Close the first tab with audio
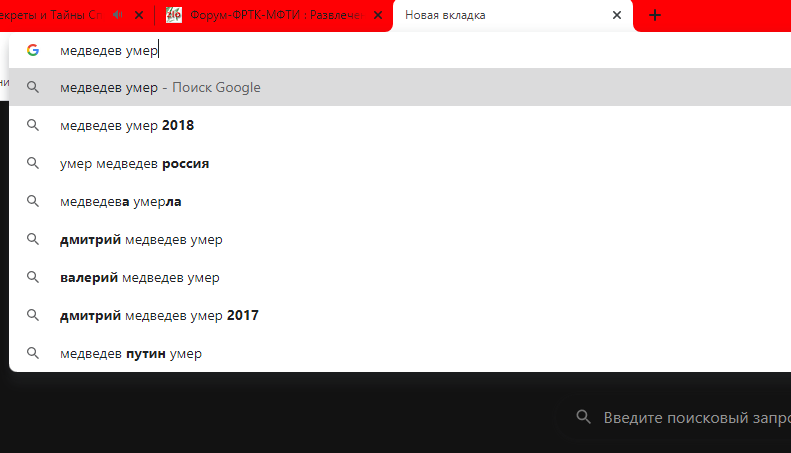The image size is (791, 453). (x=139, y=15)
